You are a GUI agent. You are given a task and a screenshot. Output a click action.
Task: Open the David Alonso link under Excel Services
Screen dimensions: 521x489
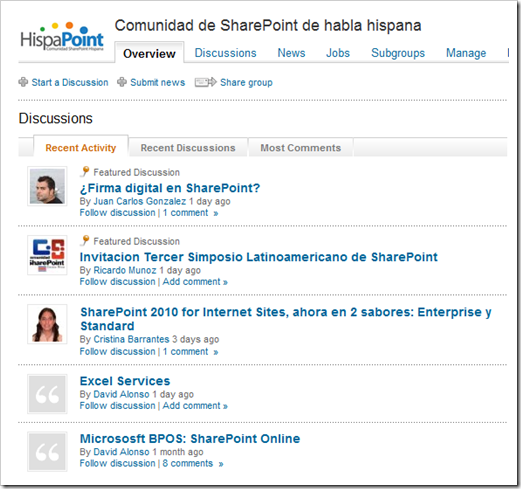[x=121, y=394]
